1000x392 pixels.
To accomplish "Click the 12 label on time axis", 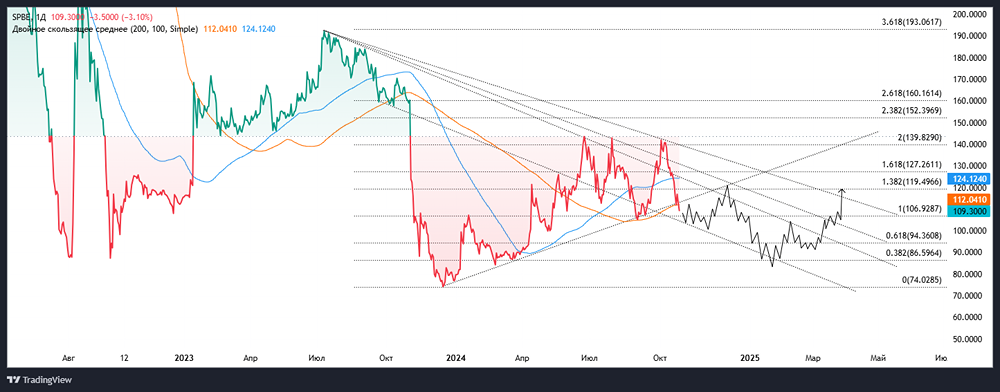I will point(124,358).
